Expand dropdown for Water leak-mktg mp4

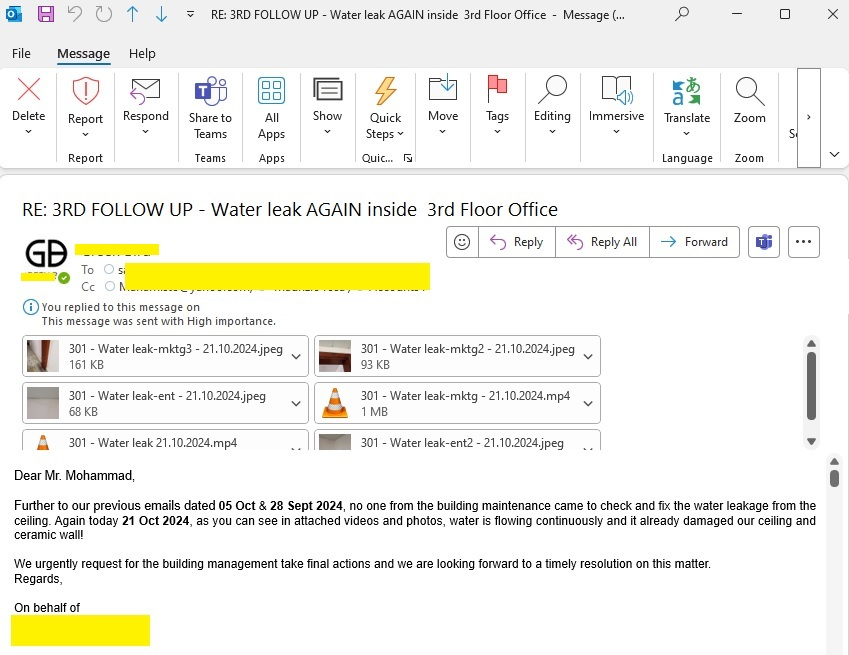click(588, 404)
